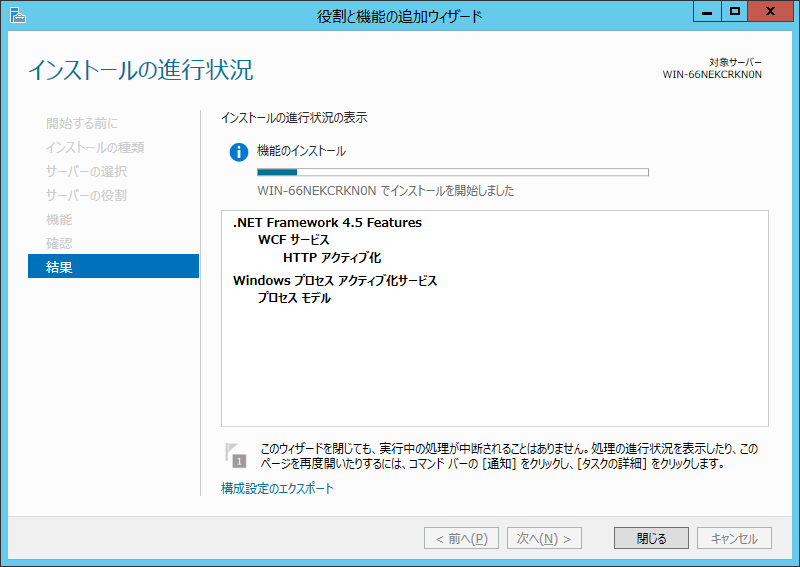Screen dimensions: 800x567
Task: Click HTTP アクティブ化 list entry
Action: pos(332,258)
